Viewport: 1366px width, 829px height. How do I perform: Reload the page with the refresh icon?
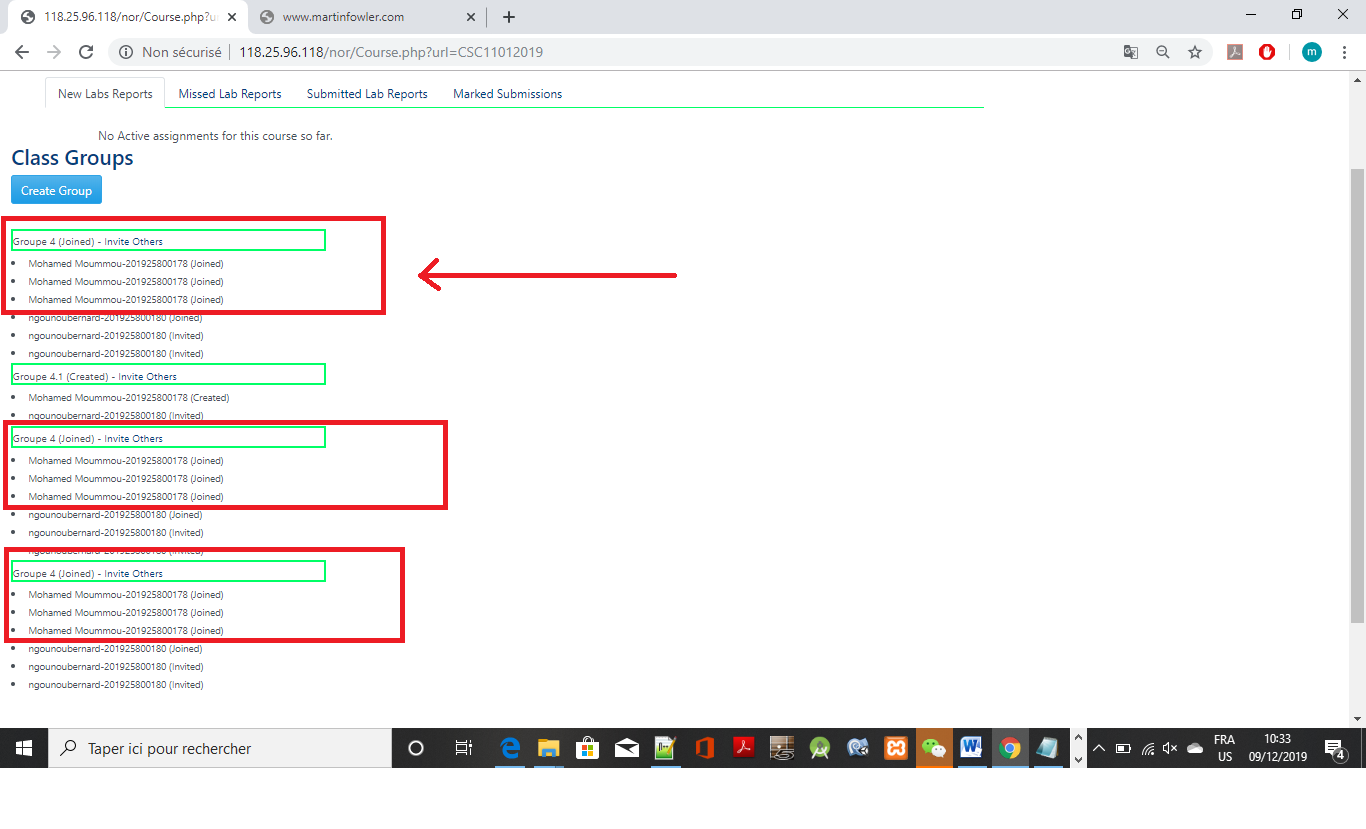86,52
